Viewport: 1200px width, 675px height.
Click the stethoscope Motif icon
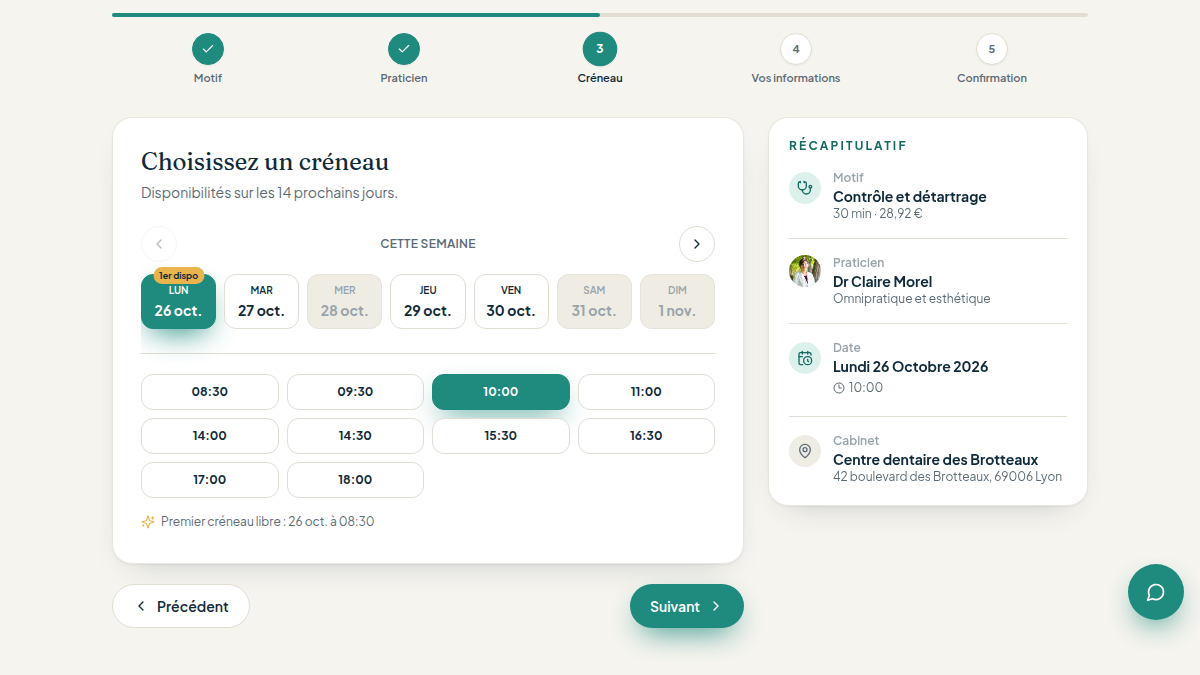[805, 188]
